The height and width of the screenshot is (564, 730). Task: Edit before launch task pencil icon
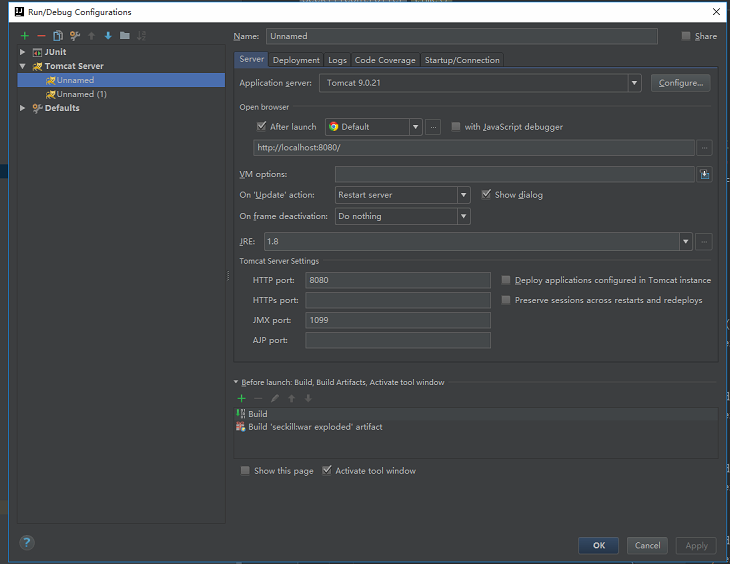coord(275,398)
